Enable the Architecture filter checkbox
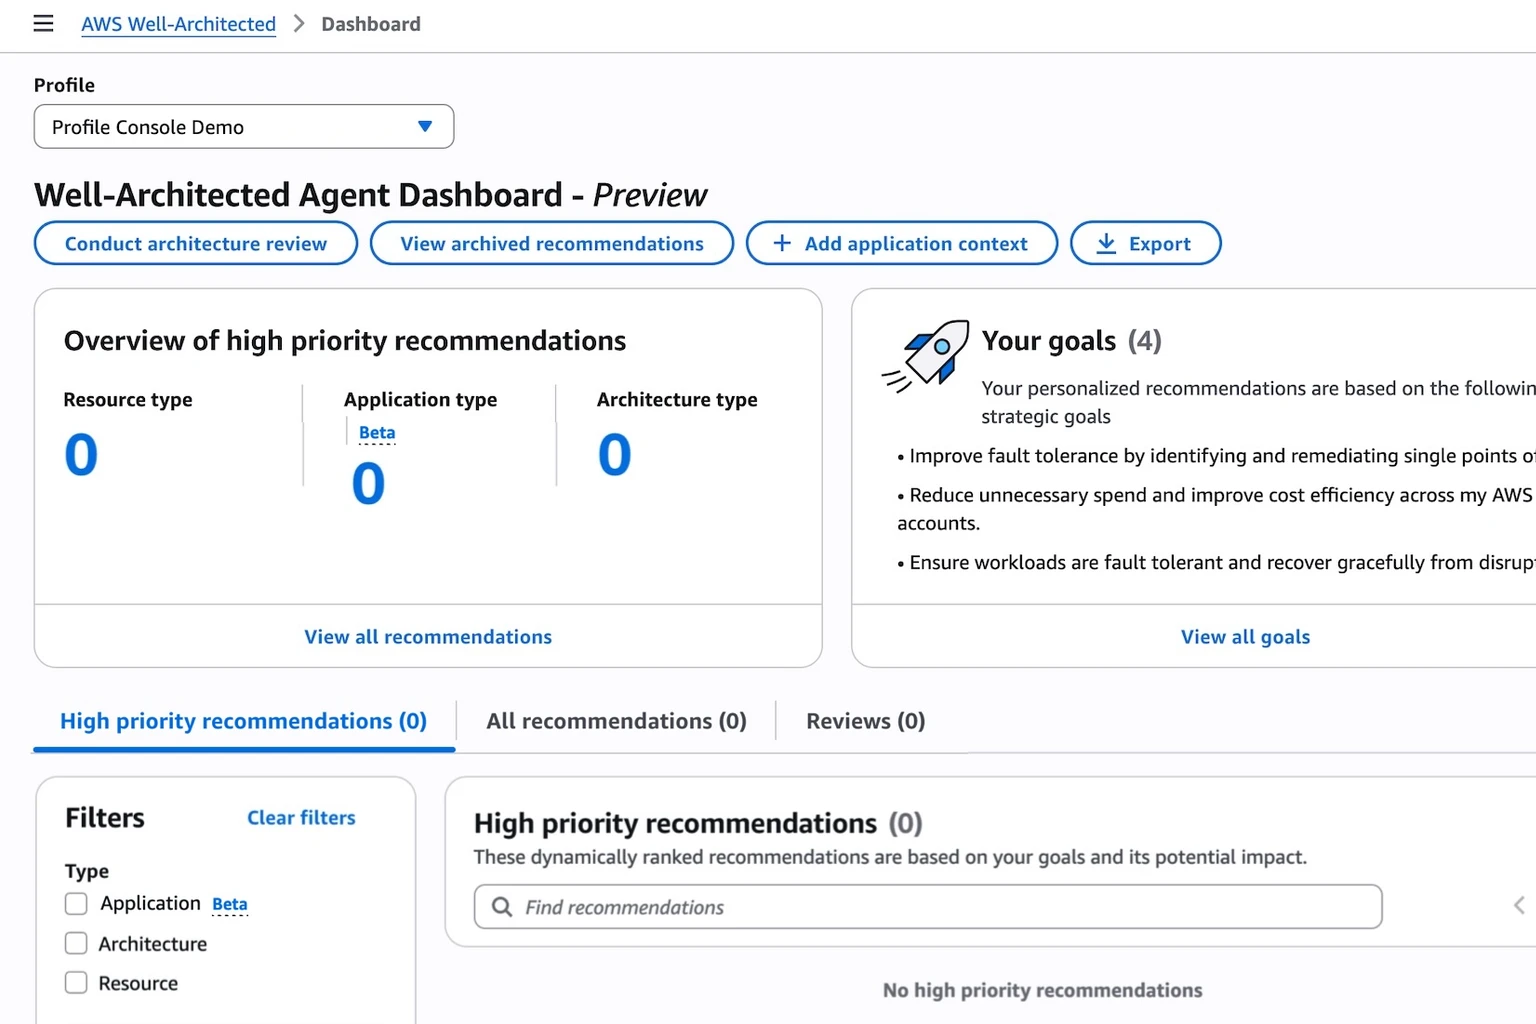 (x=76, y=943)
